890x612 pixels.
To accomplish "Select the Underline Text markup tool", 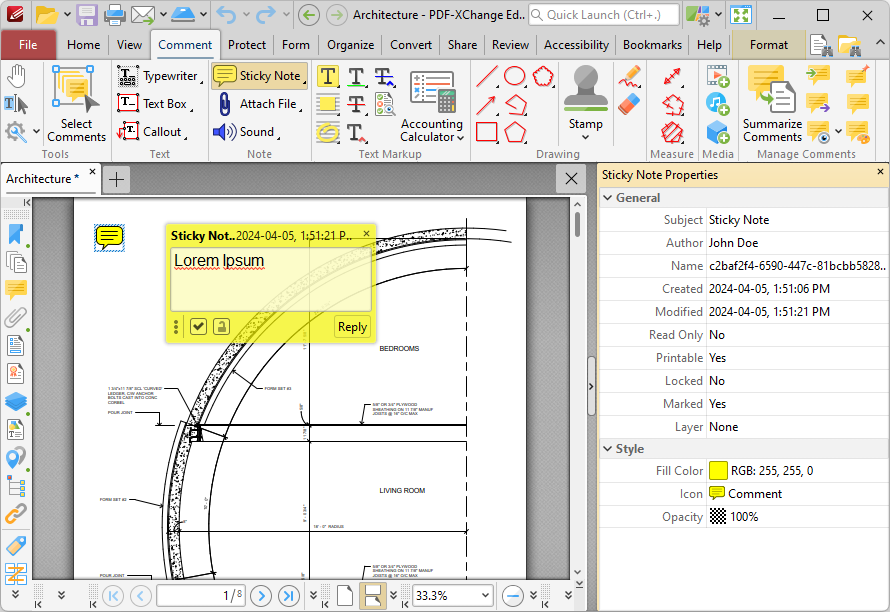I will click(x=356, y=77).
